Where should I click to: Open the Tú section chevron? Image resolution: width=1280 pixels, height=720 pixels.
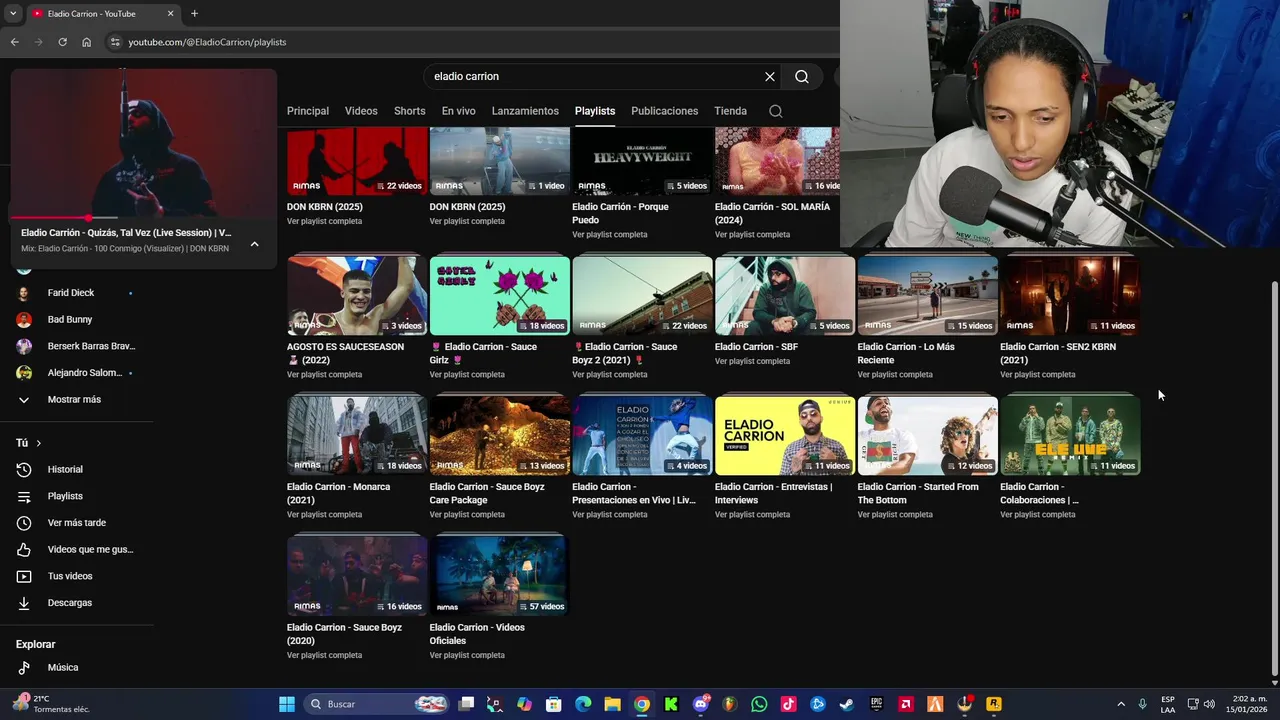(x=39, y=443)
